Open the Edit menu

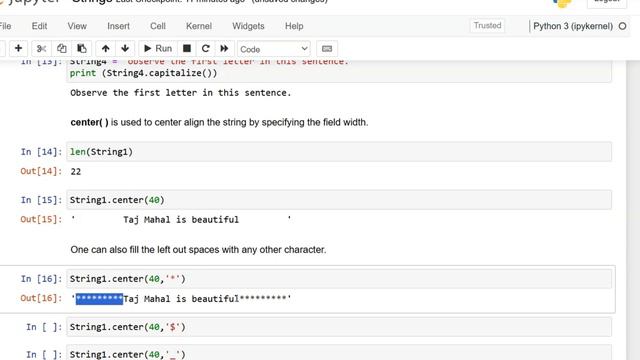pos(39,26)
